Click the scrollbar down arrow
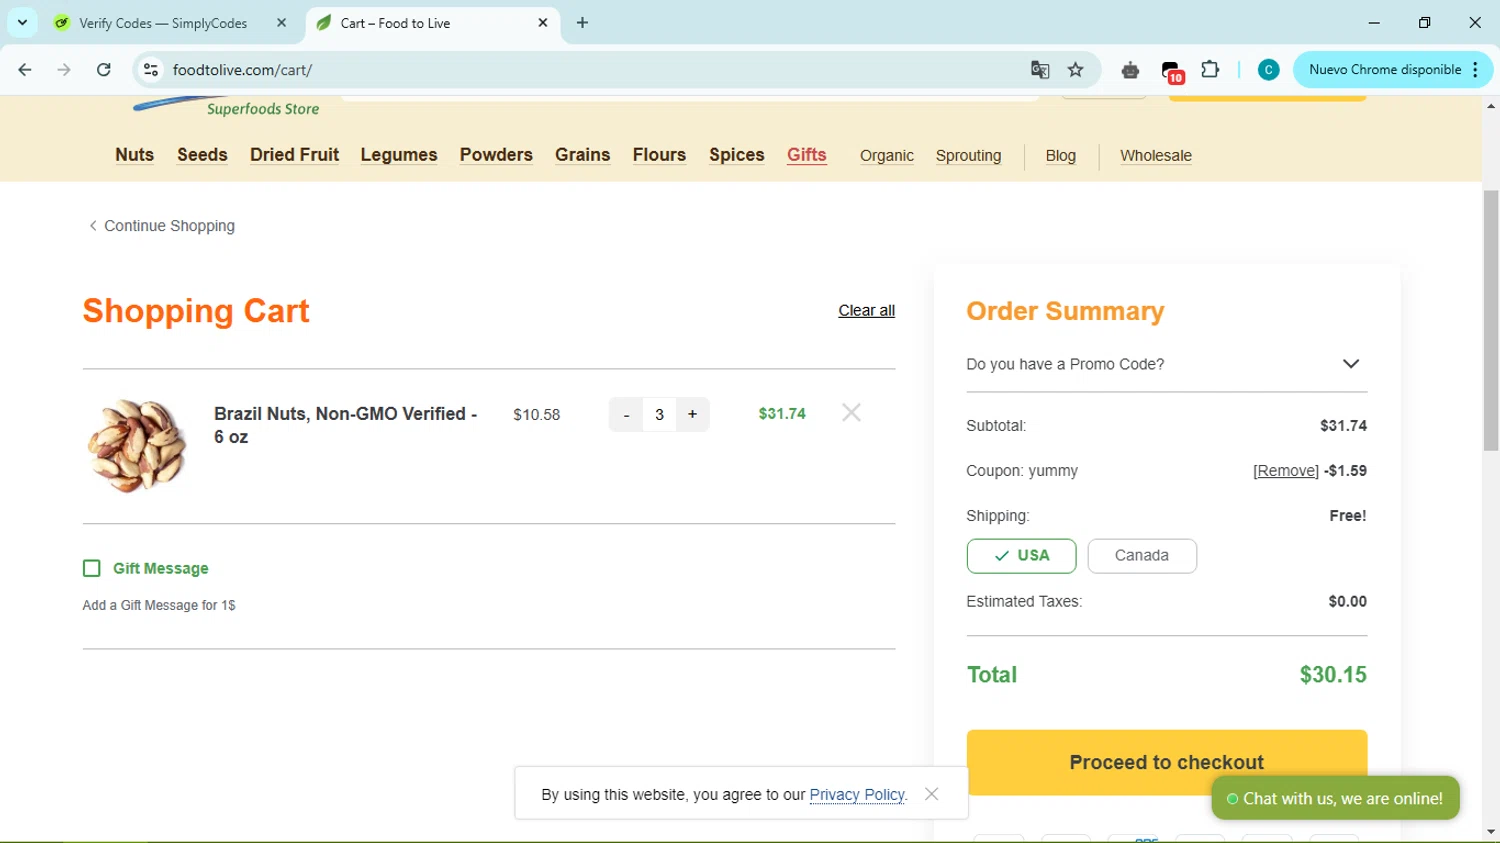Image resolution: width=1500 pixels, height=843 pixels. (x=1491, y=832)
